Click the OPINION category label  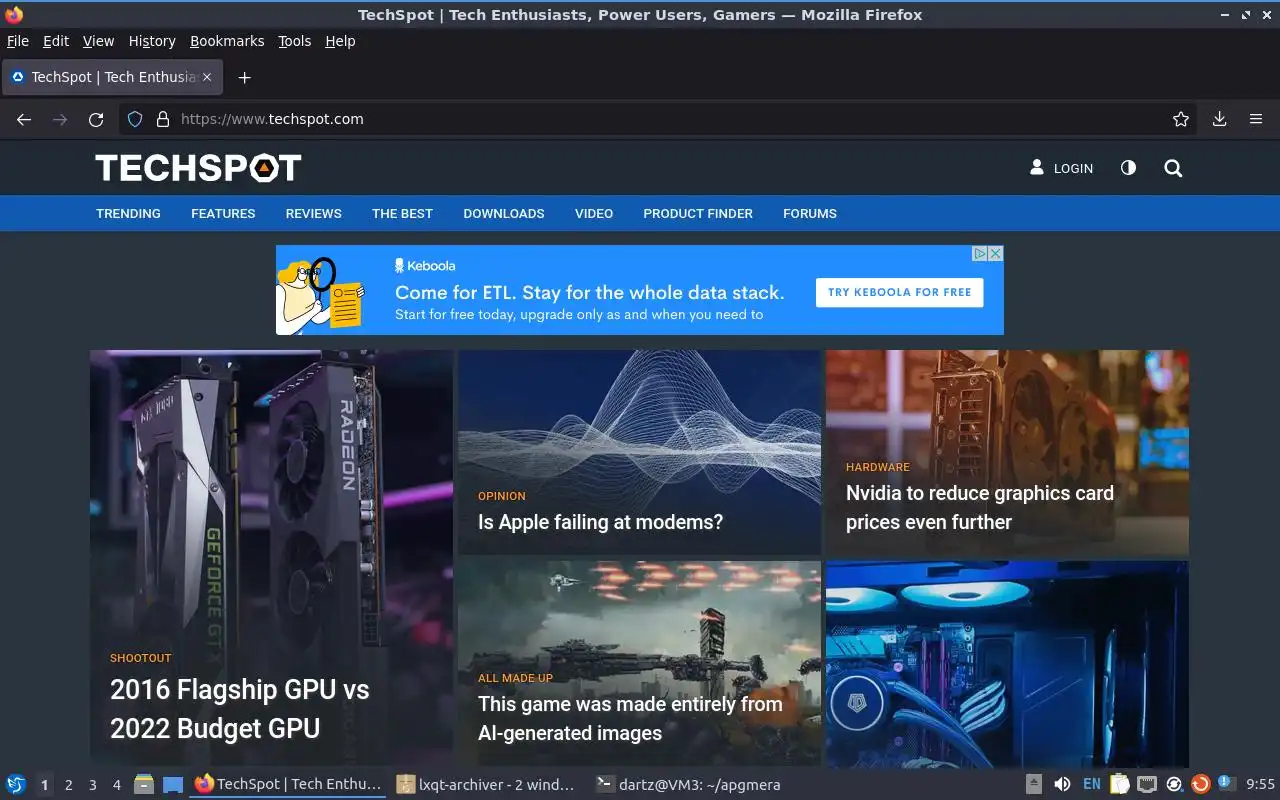click(502, 496)
